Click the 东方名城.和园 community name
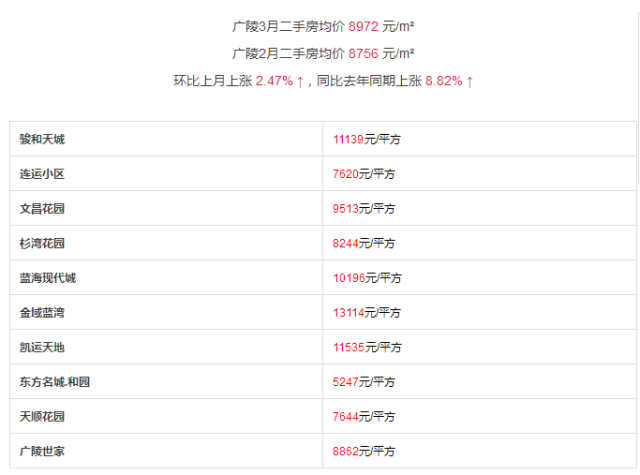The image size is (640, 475). 53,381
